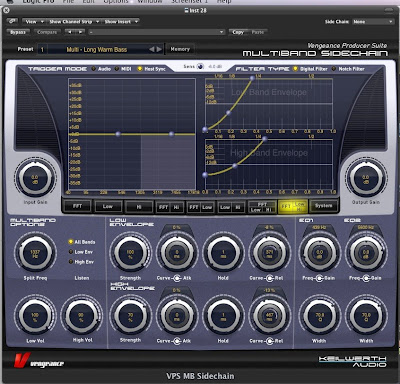Open the settings name dropdown next to Copy
Image resolution: width=400 pixels, height=384 pixels.
click(x=156, y=32)
